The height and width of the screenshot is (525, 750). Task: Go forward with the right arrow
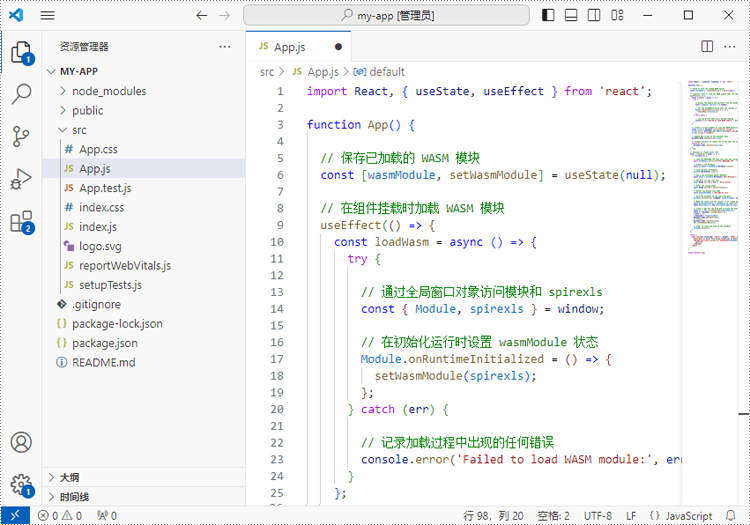(225, 15)
